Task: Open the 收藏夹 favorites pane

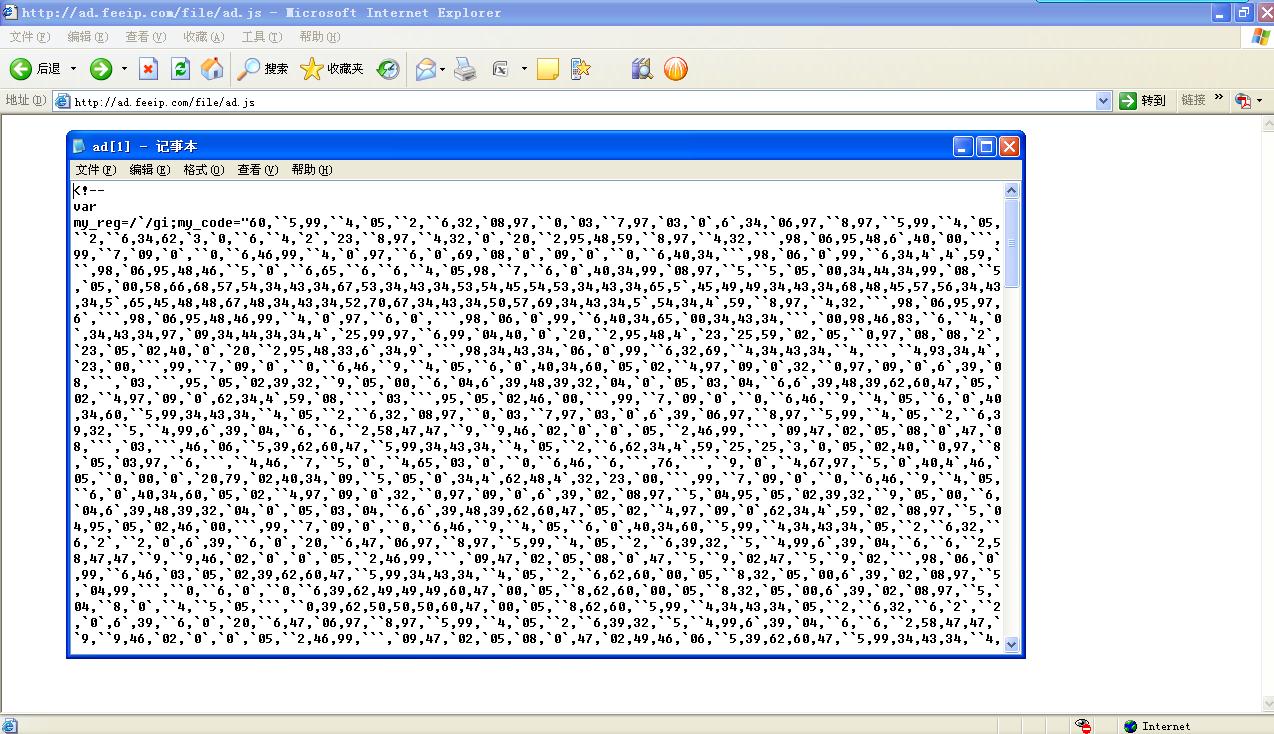Action: click(333, 69)
